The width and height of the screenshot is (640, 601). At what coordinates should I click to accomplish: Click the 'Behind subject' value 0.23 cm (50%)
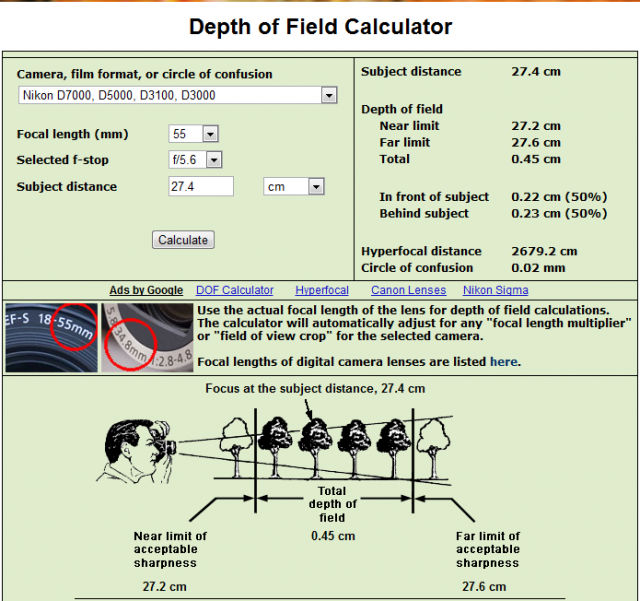pyautogui.click(x=559, y=214)
